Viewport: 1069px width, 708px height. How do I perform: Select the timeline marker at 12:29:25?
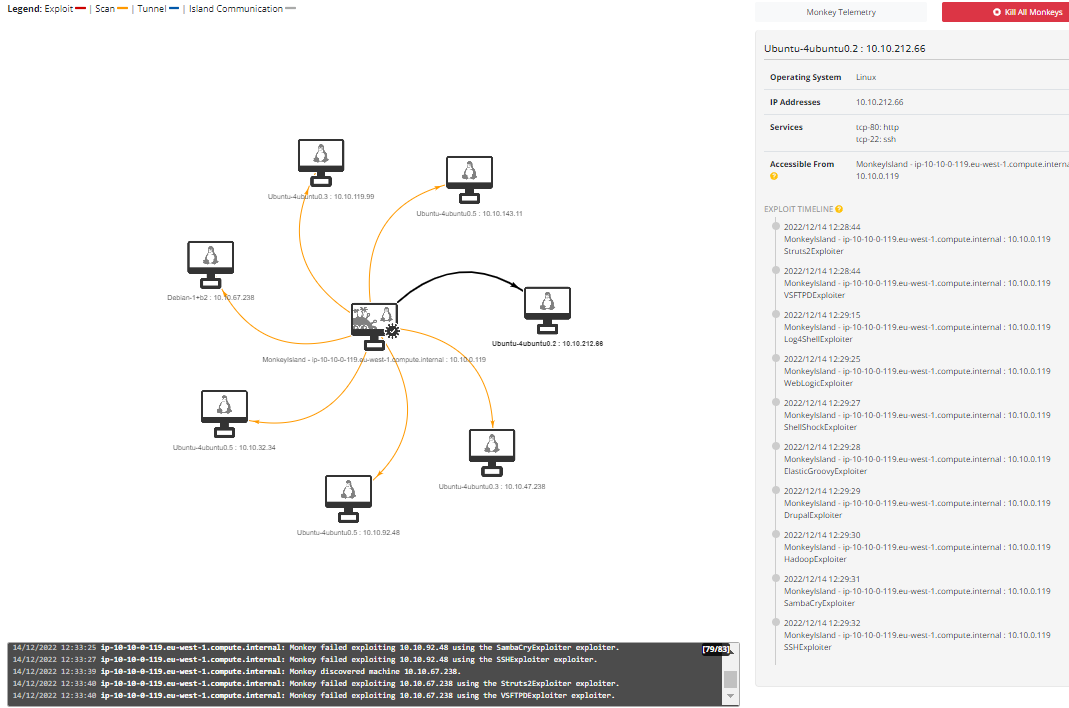pos(776,358)
